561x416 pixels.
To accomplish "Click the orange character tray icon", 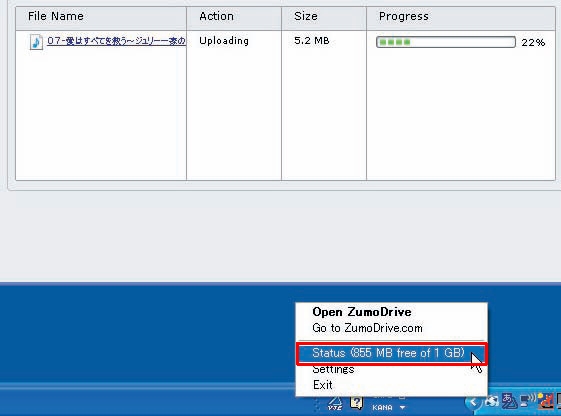I will [546, 401].
